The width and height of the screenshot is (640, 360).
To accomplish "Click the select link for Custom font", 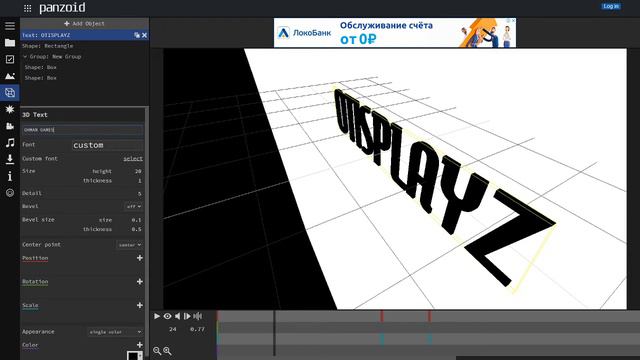I will pos(133,158).
